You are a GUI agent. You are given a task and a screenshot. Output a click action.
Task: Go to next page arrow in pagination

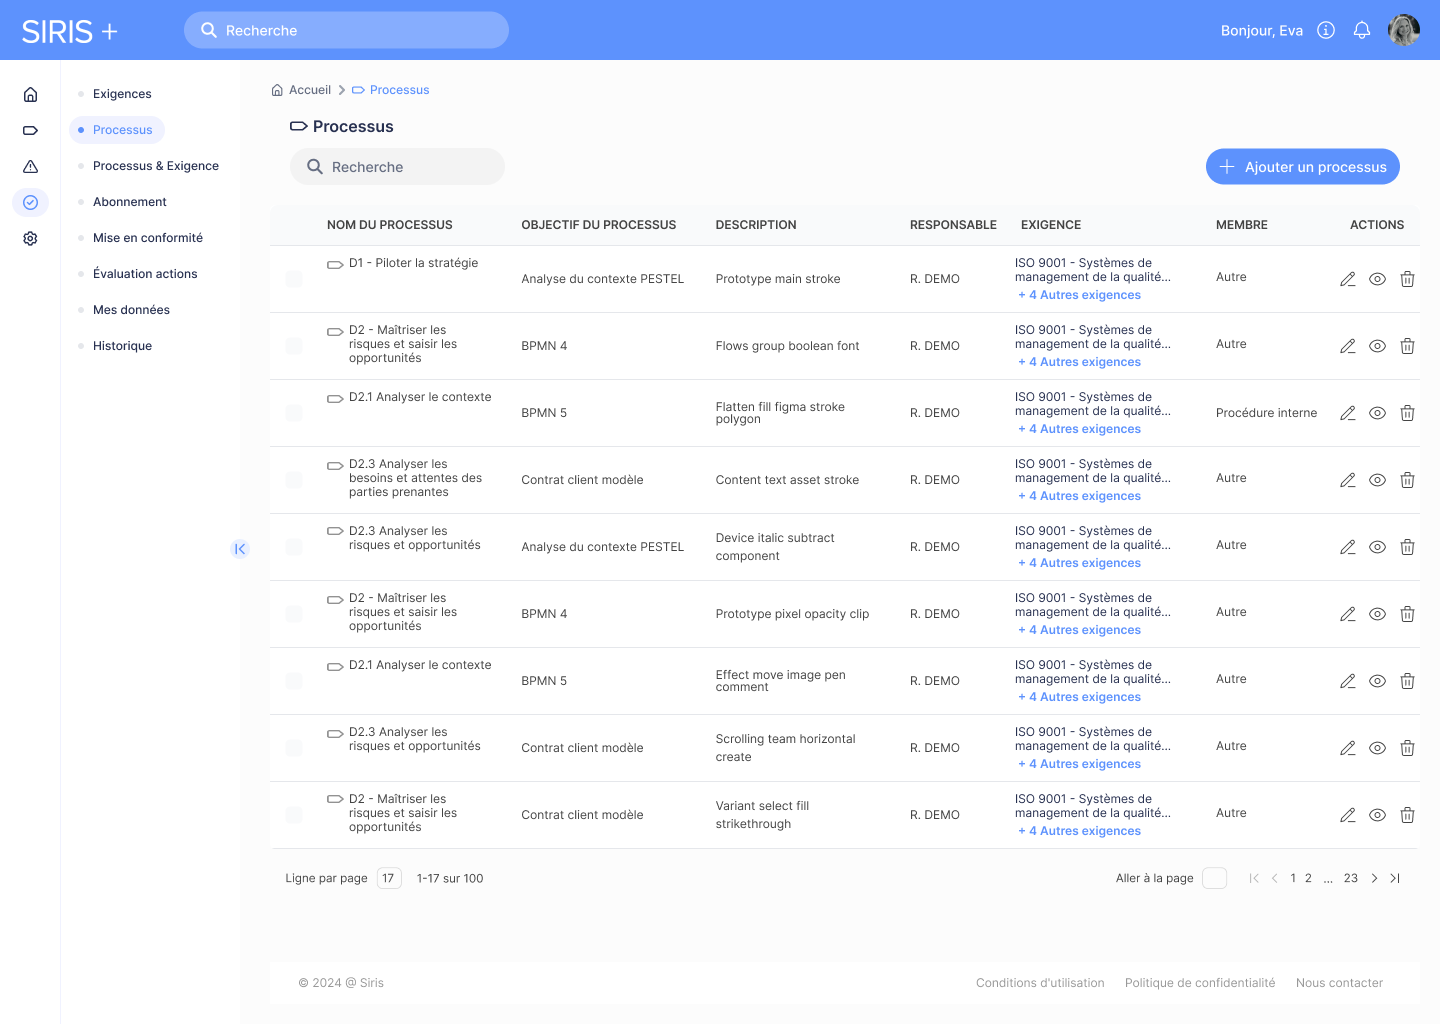1374,878
